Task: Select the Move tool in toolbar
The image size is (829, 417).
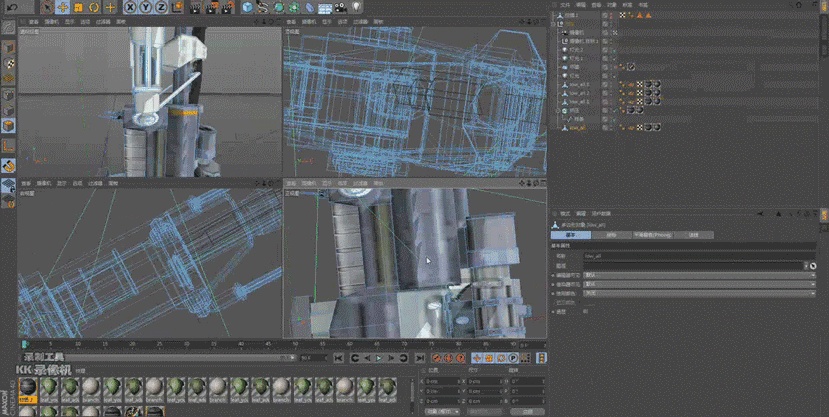Action: tap(63, 7)
